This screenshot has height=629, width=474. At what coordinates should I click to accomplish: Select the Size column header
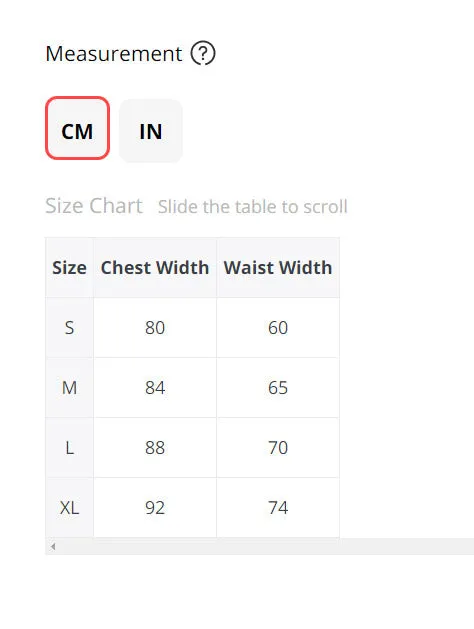coord(69,268)
